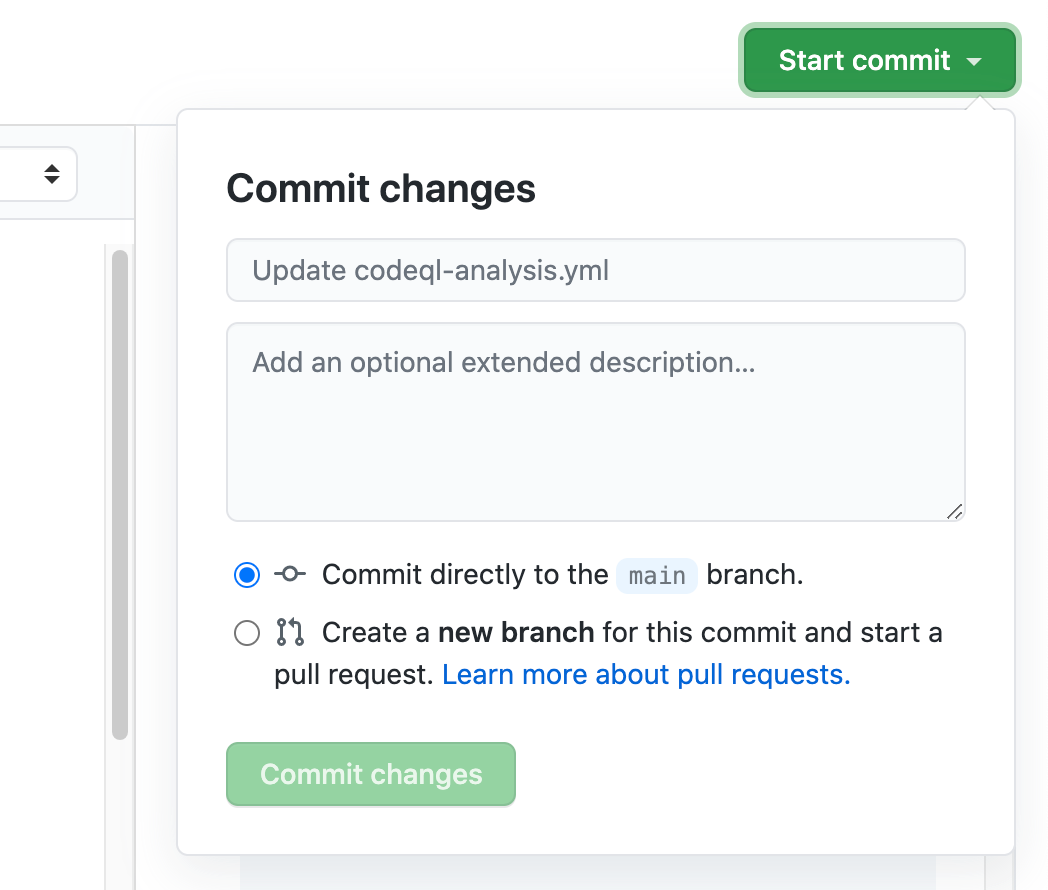Click the up-down arrows selector icon
1048x890 pixels.
pyautogui.click(x=51, y=173)
